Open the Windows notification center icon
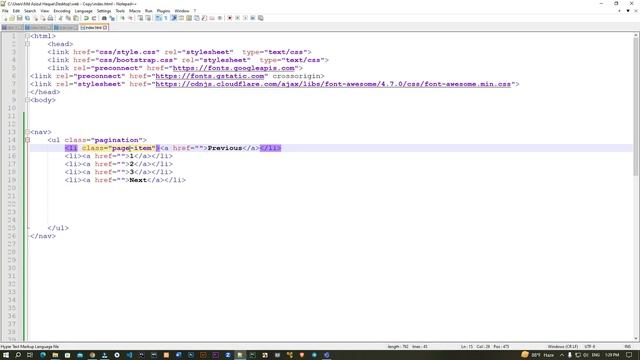 (629, 355)
